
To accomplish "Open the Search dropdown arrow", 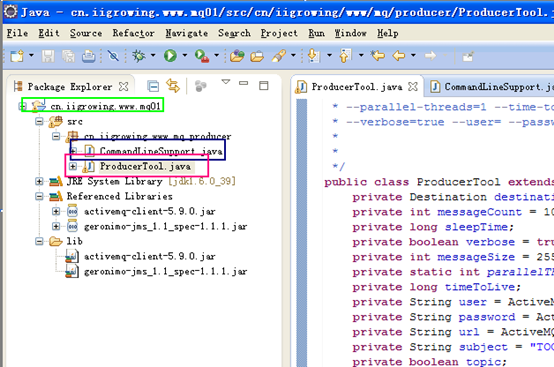I will tap(293, 55).
